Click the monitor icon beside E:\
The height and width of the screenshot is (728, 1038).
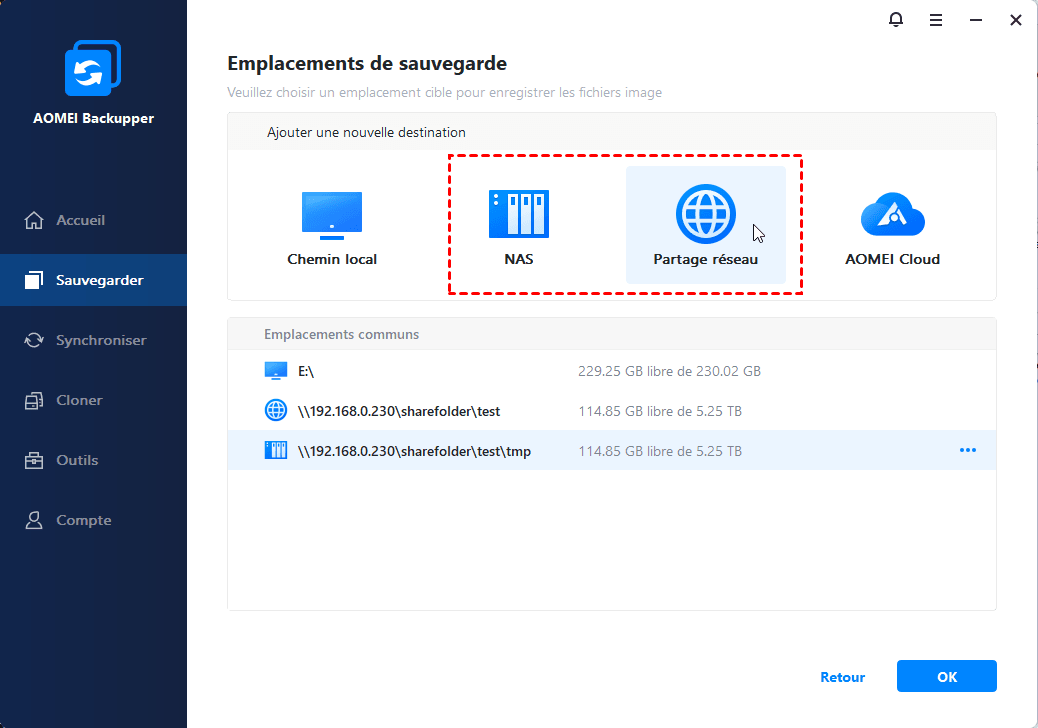point(275,371)
